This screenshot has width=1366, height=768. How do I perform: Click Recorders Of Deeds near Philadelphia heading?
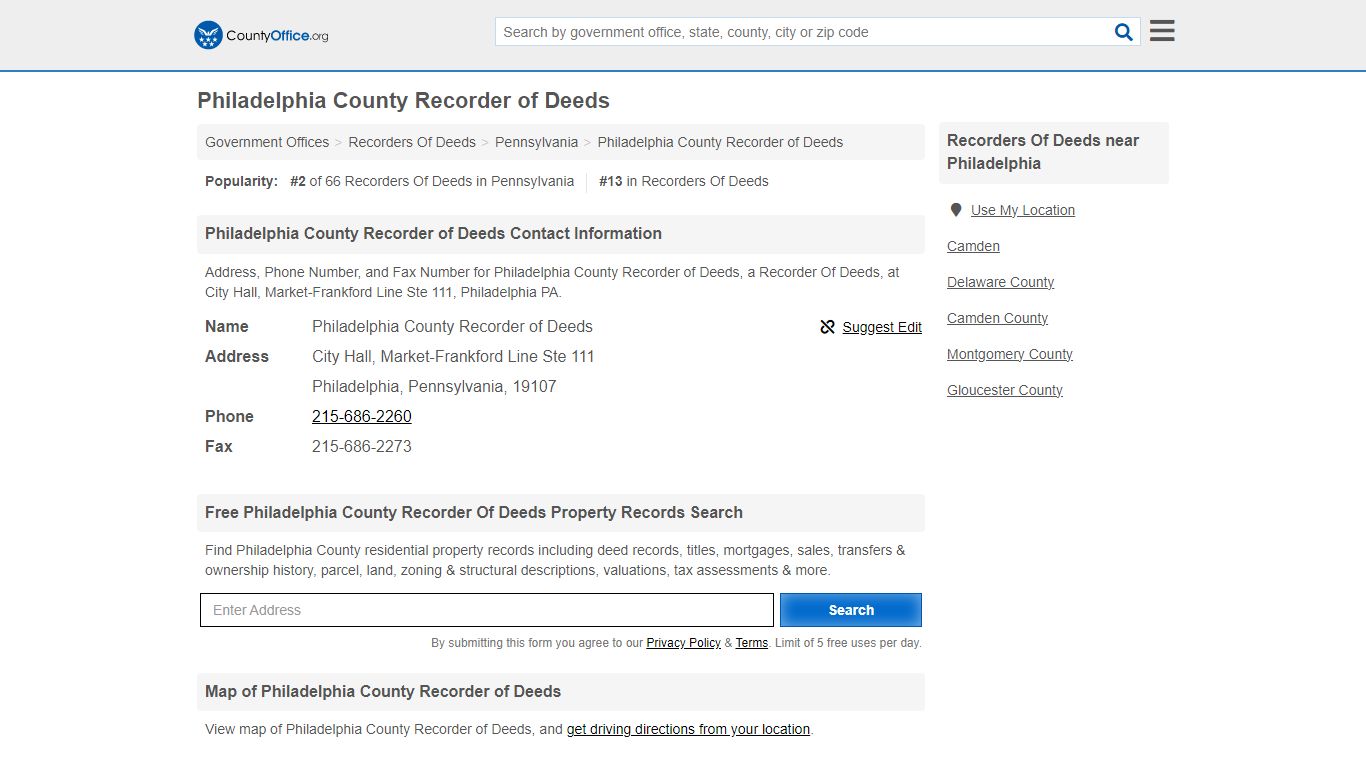click(1043, 152)
